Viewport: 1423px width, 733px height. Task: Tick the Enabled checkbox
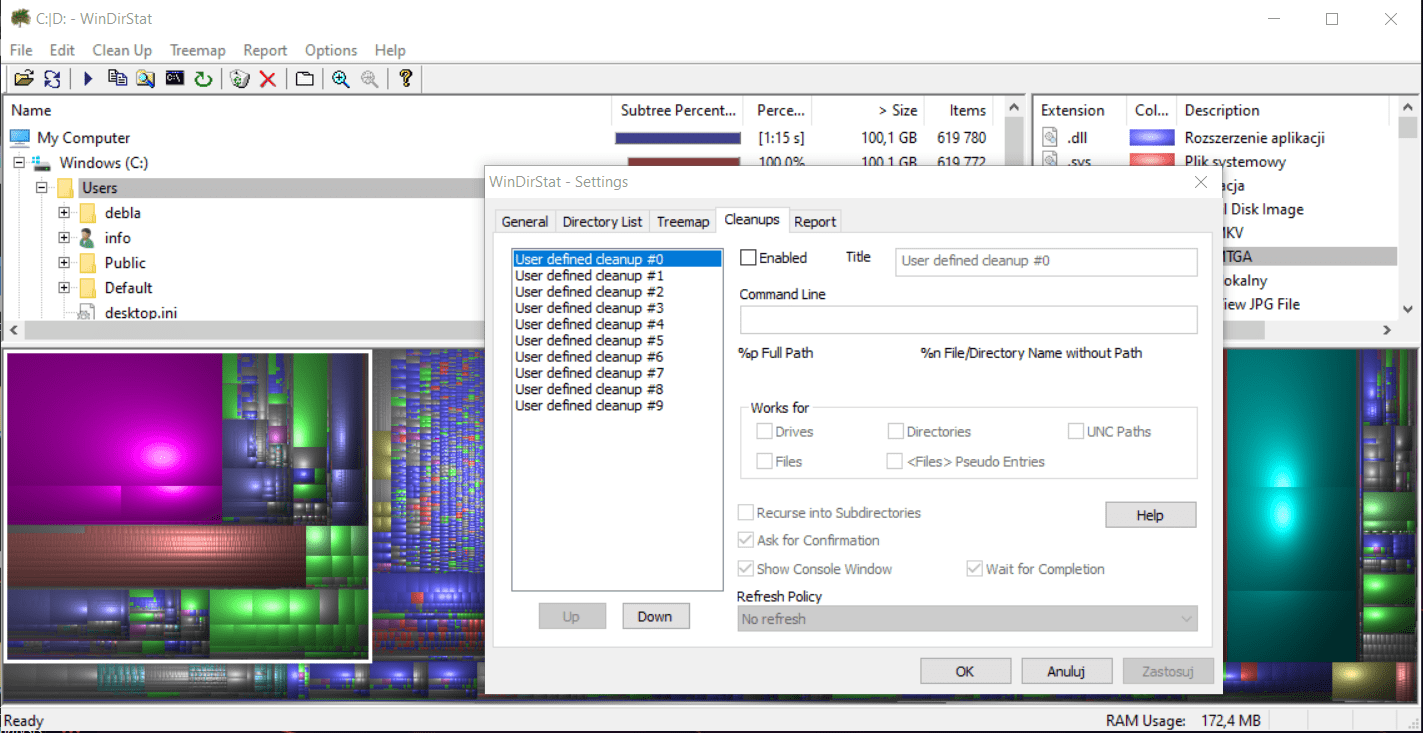748,258
